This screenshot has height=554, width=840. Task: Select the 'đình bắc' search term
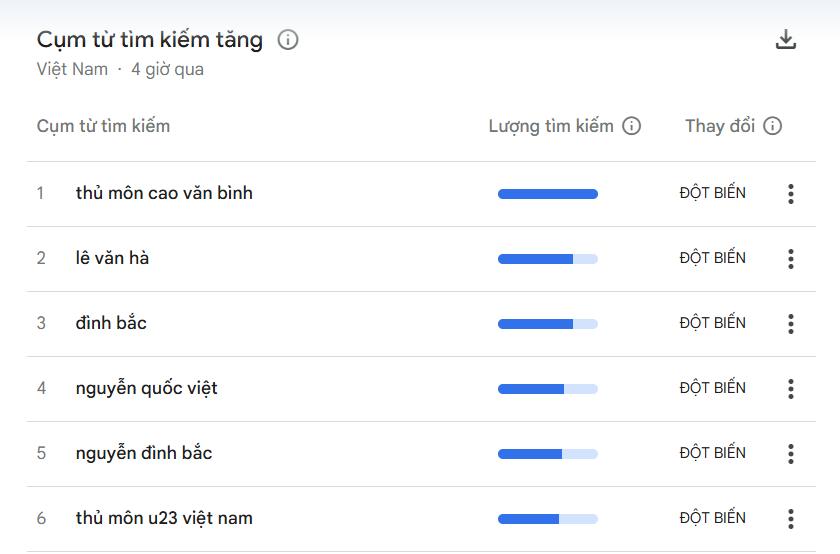click(x=111, y=323)
